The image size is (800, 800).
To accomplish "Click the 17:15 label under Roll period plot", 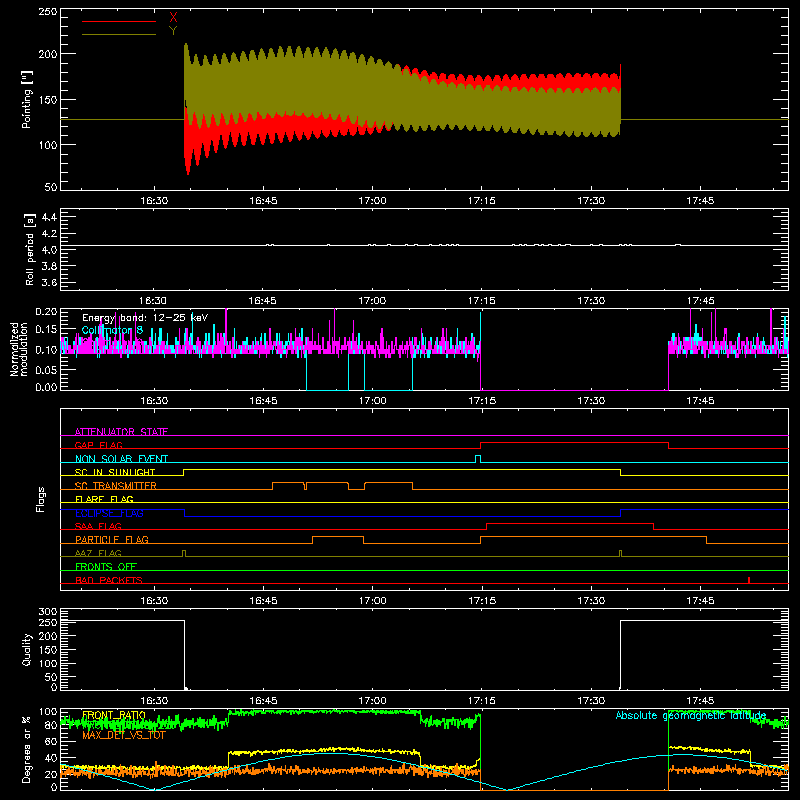I will [482, 301].
